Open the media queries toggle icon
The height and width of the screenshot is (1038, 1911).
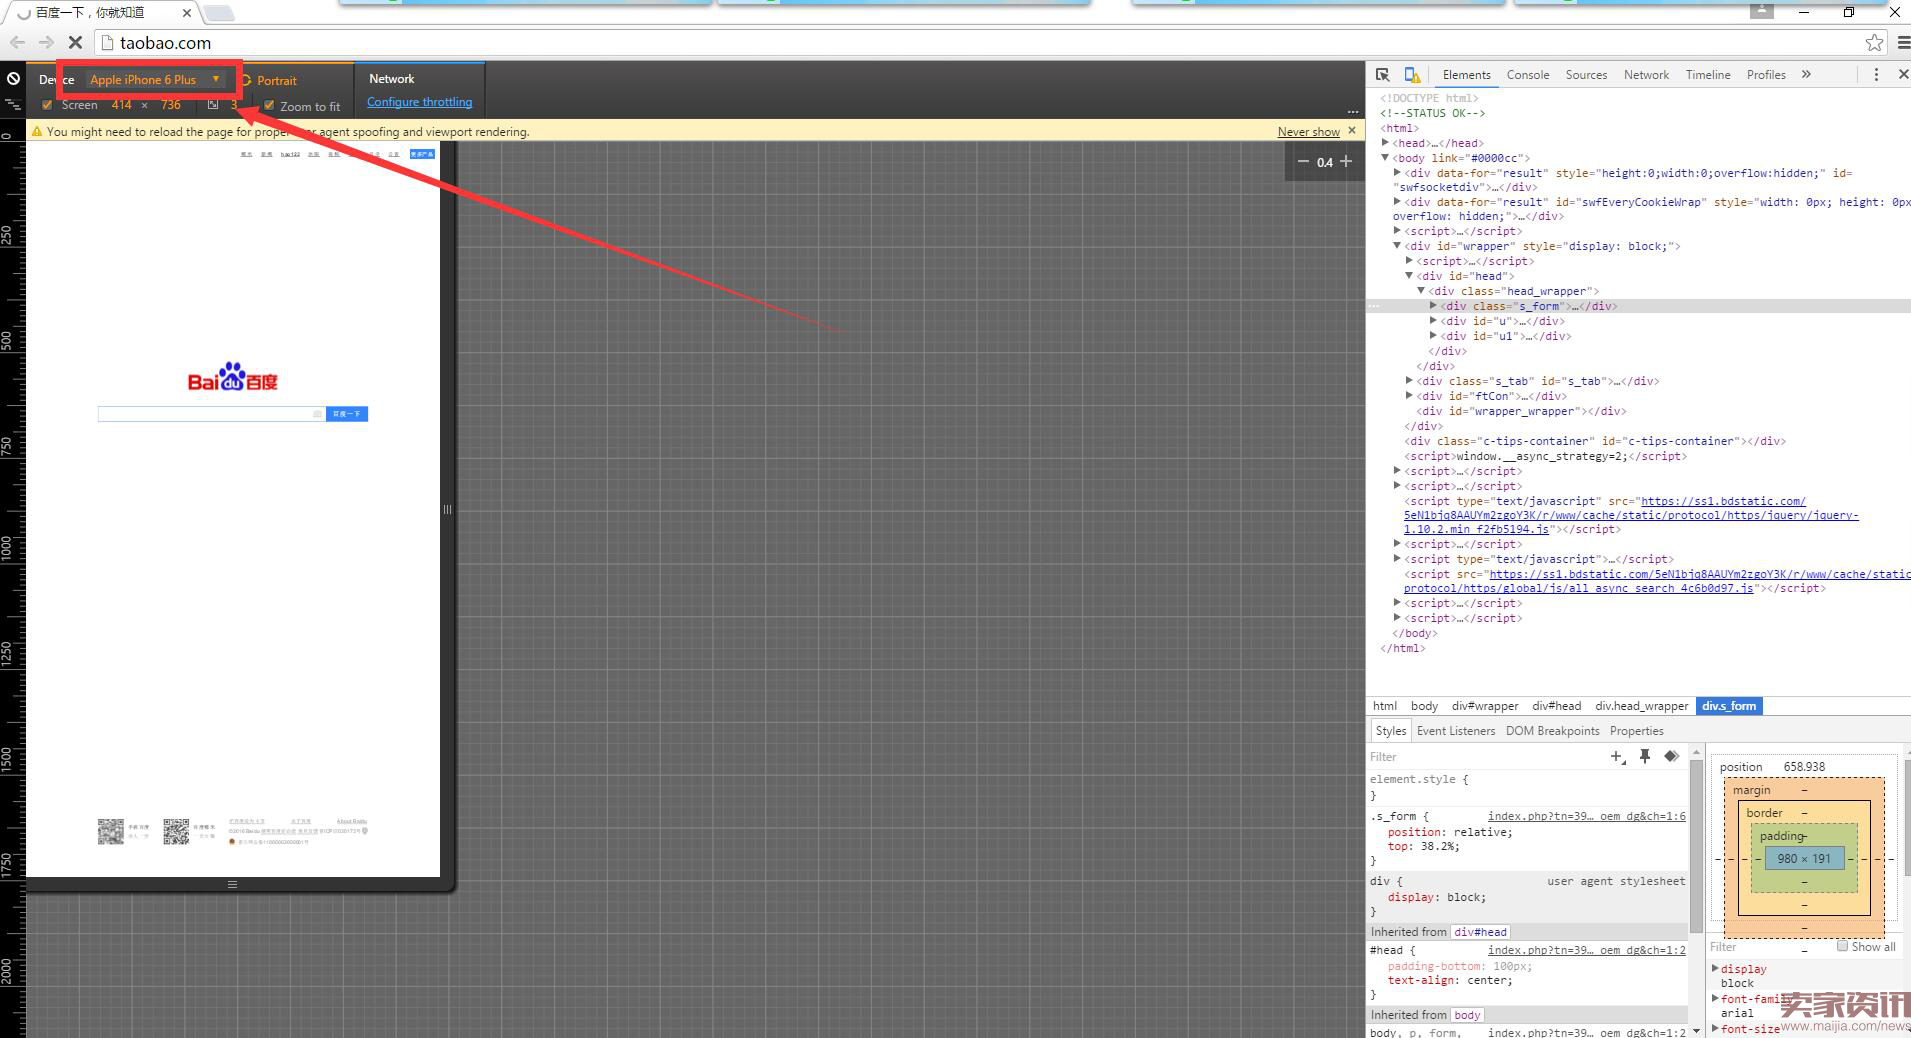(13, 104)
